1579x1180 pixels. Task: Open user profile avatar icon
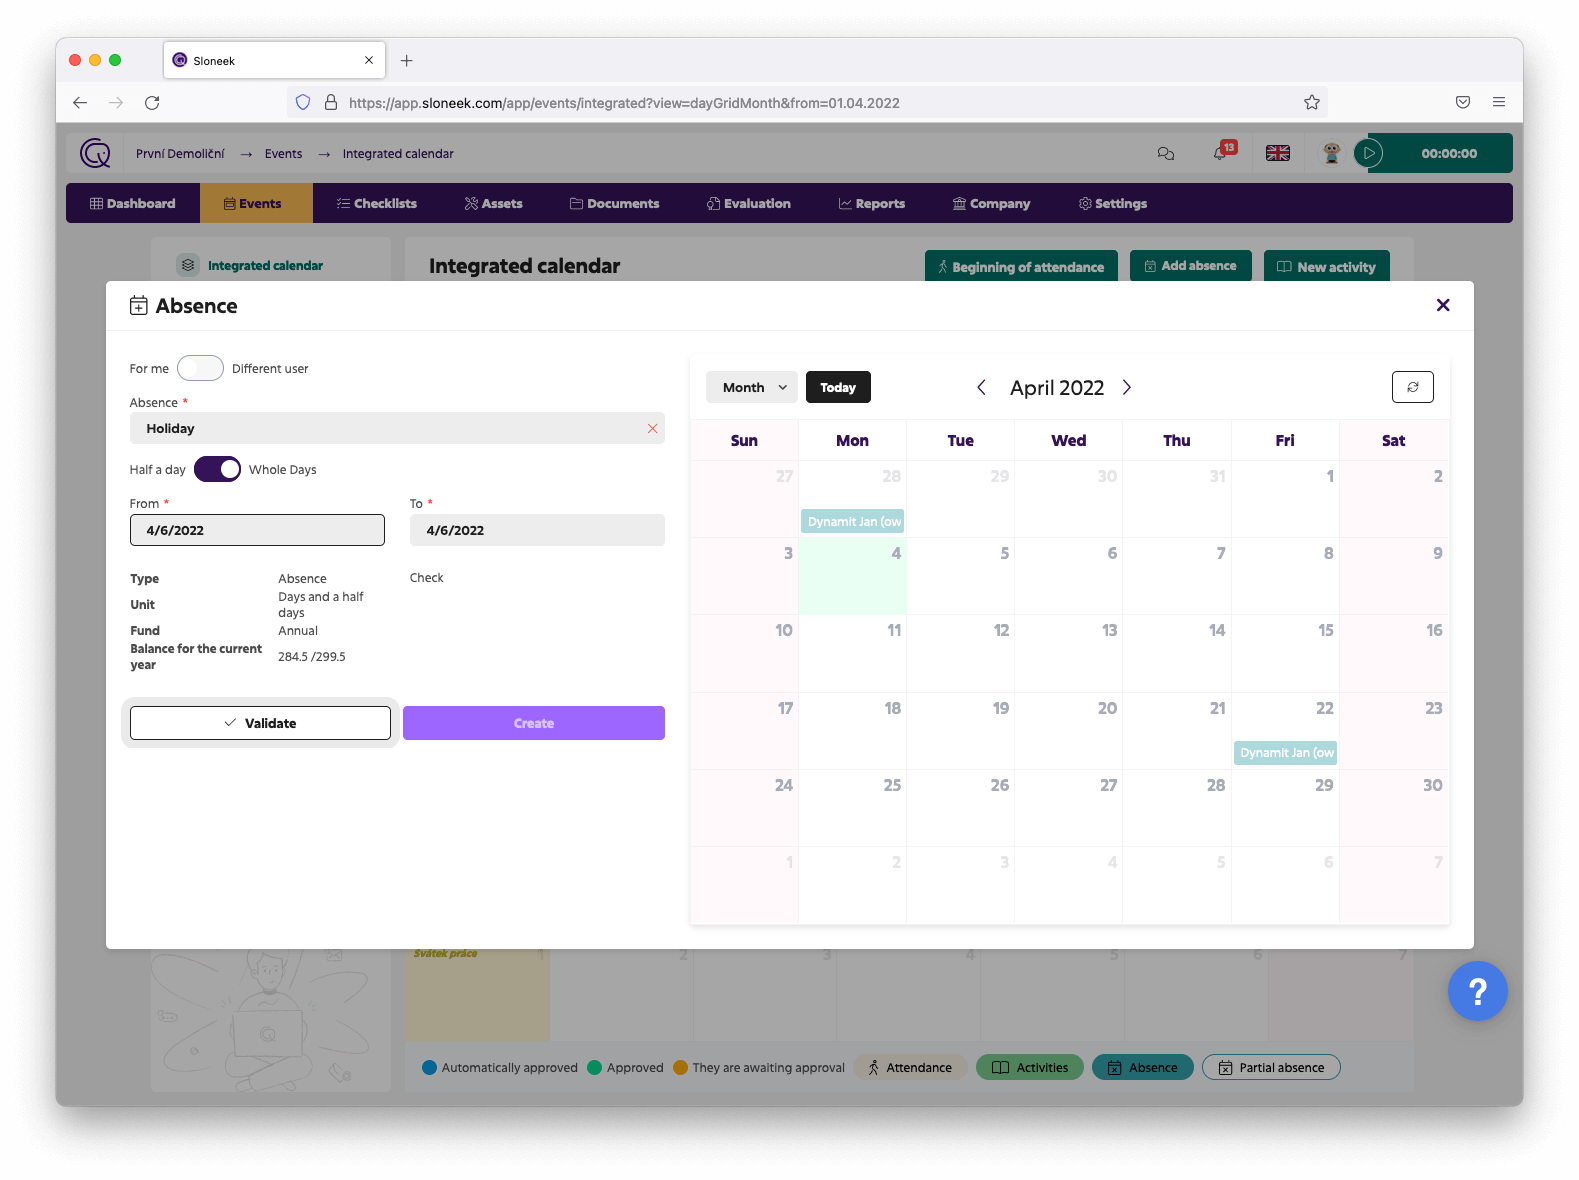tap(1331, 153)
